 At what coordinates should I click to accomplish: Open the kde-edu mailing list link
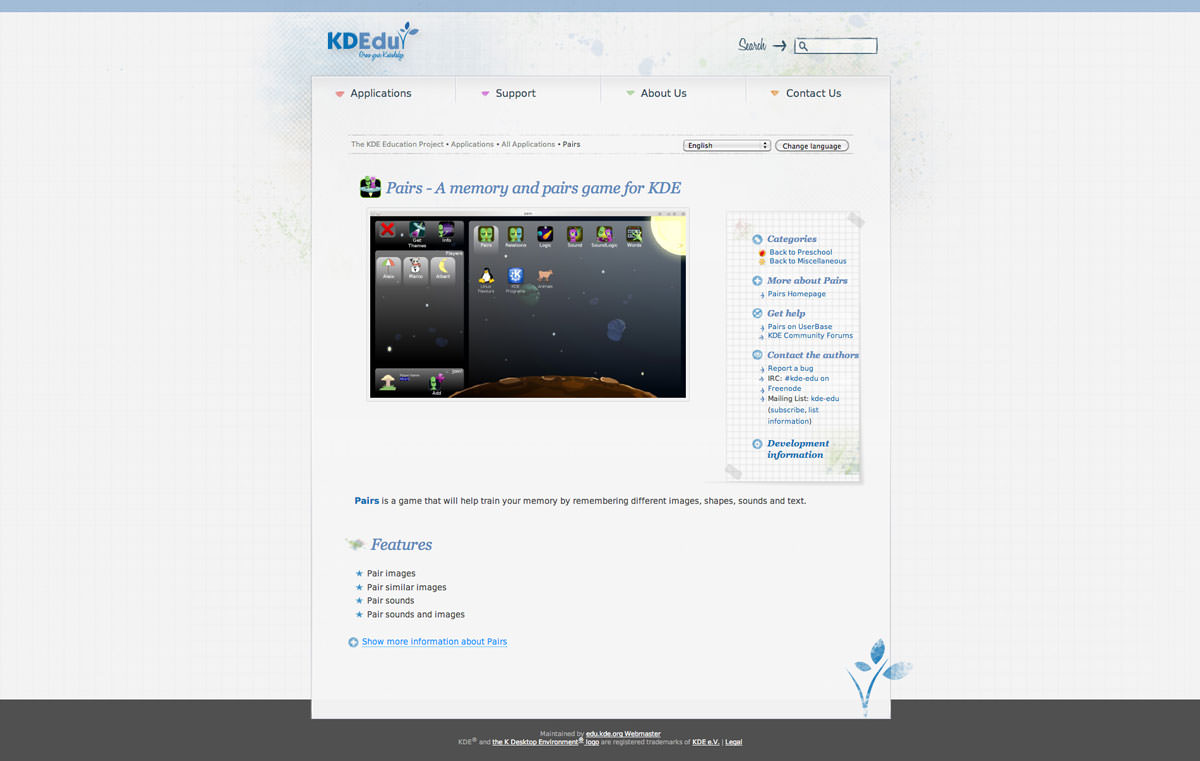(825, 398)
